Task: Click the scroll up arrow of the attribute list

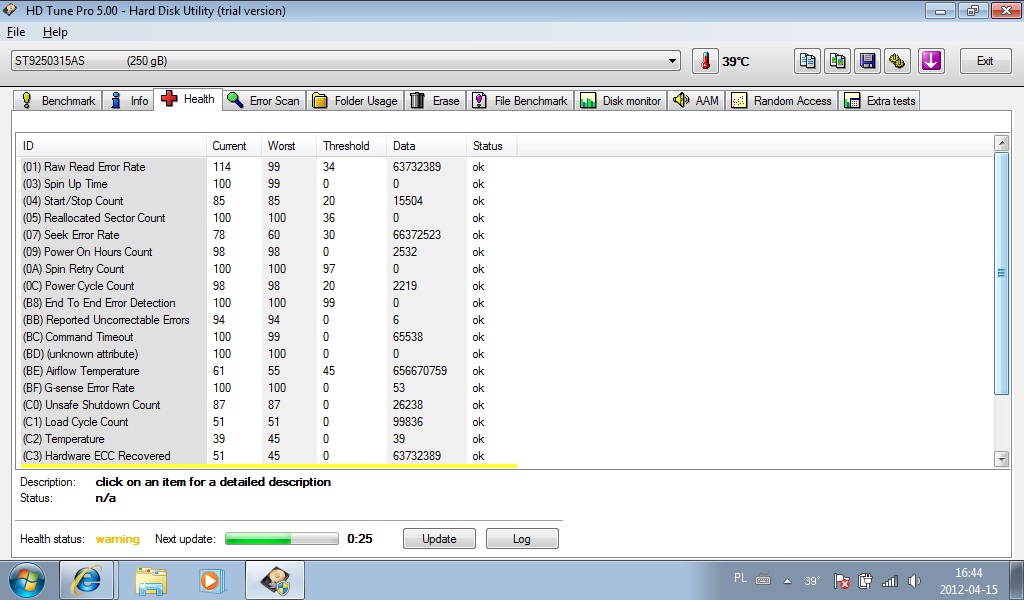Action: [x=1001, y=143]
